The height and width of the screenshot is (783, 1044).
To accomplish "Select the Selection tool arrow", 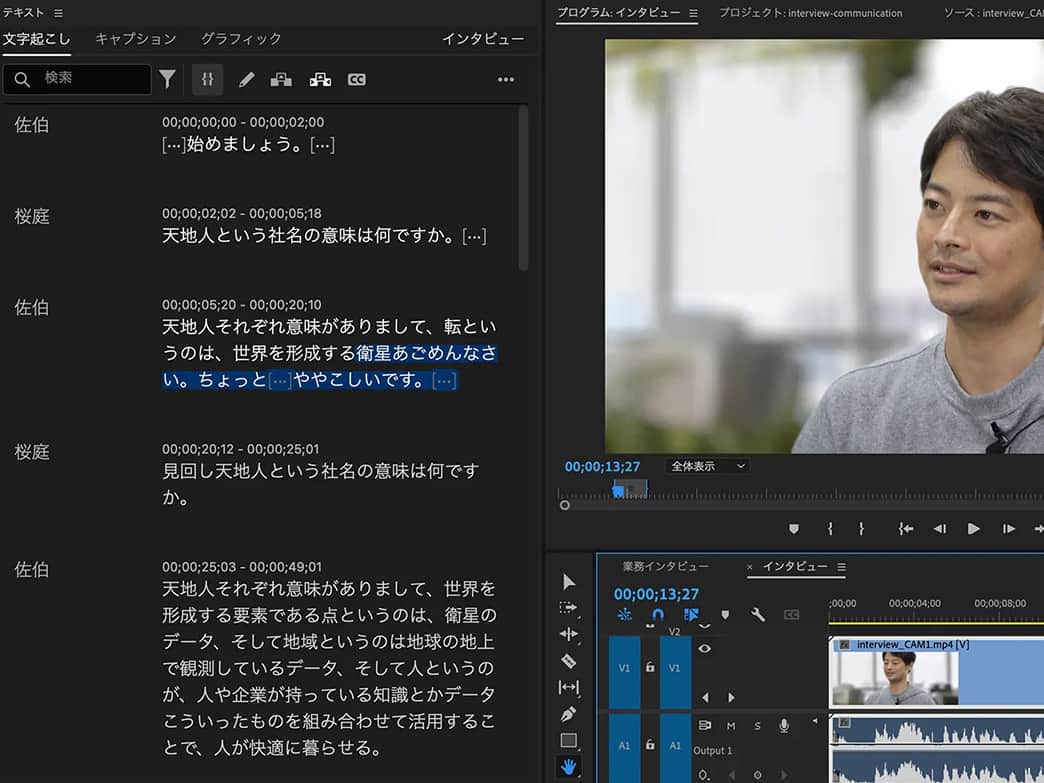I will point(569,581).
